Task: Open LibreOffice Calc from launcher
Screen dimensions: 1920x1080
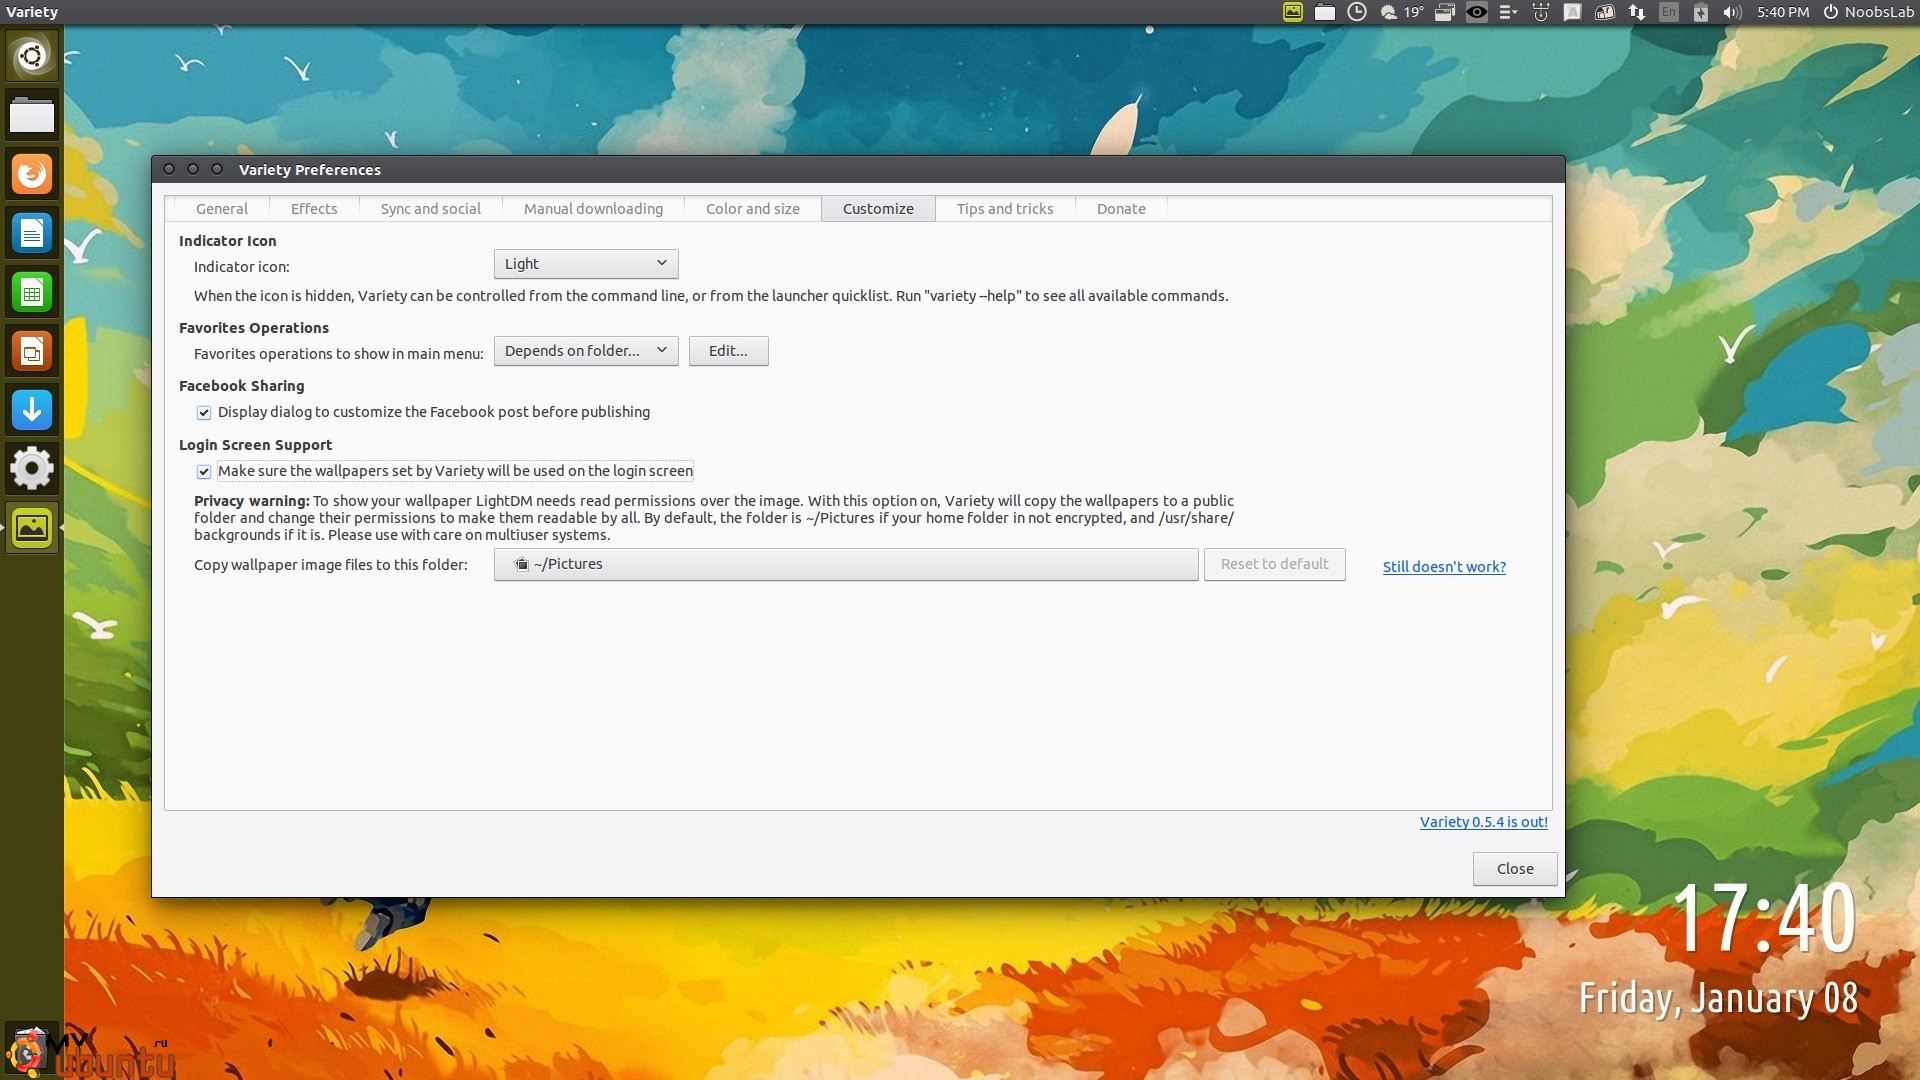Action: point(32,292)
